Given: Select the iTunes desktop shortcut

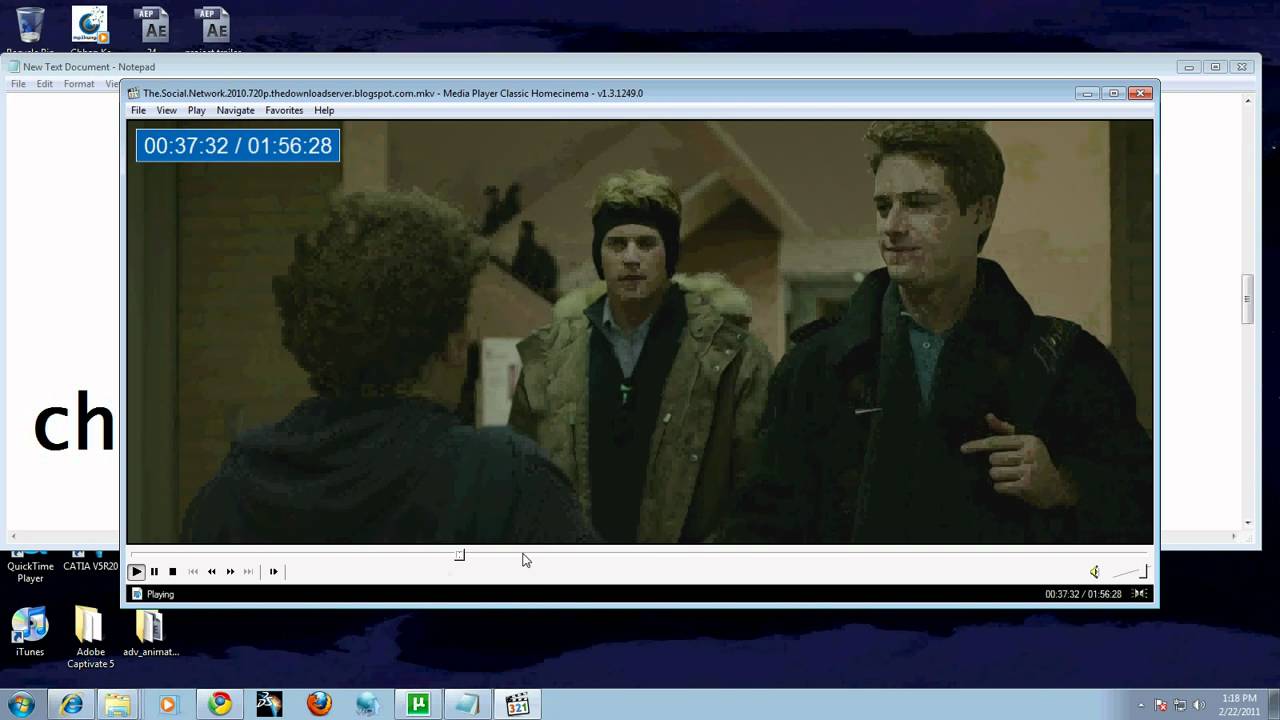Looking at the screenshot, I should pyautogui.click(x=30, y=632).
